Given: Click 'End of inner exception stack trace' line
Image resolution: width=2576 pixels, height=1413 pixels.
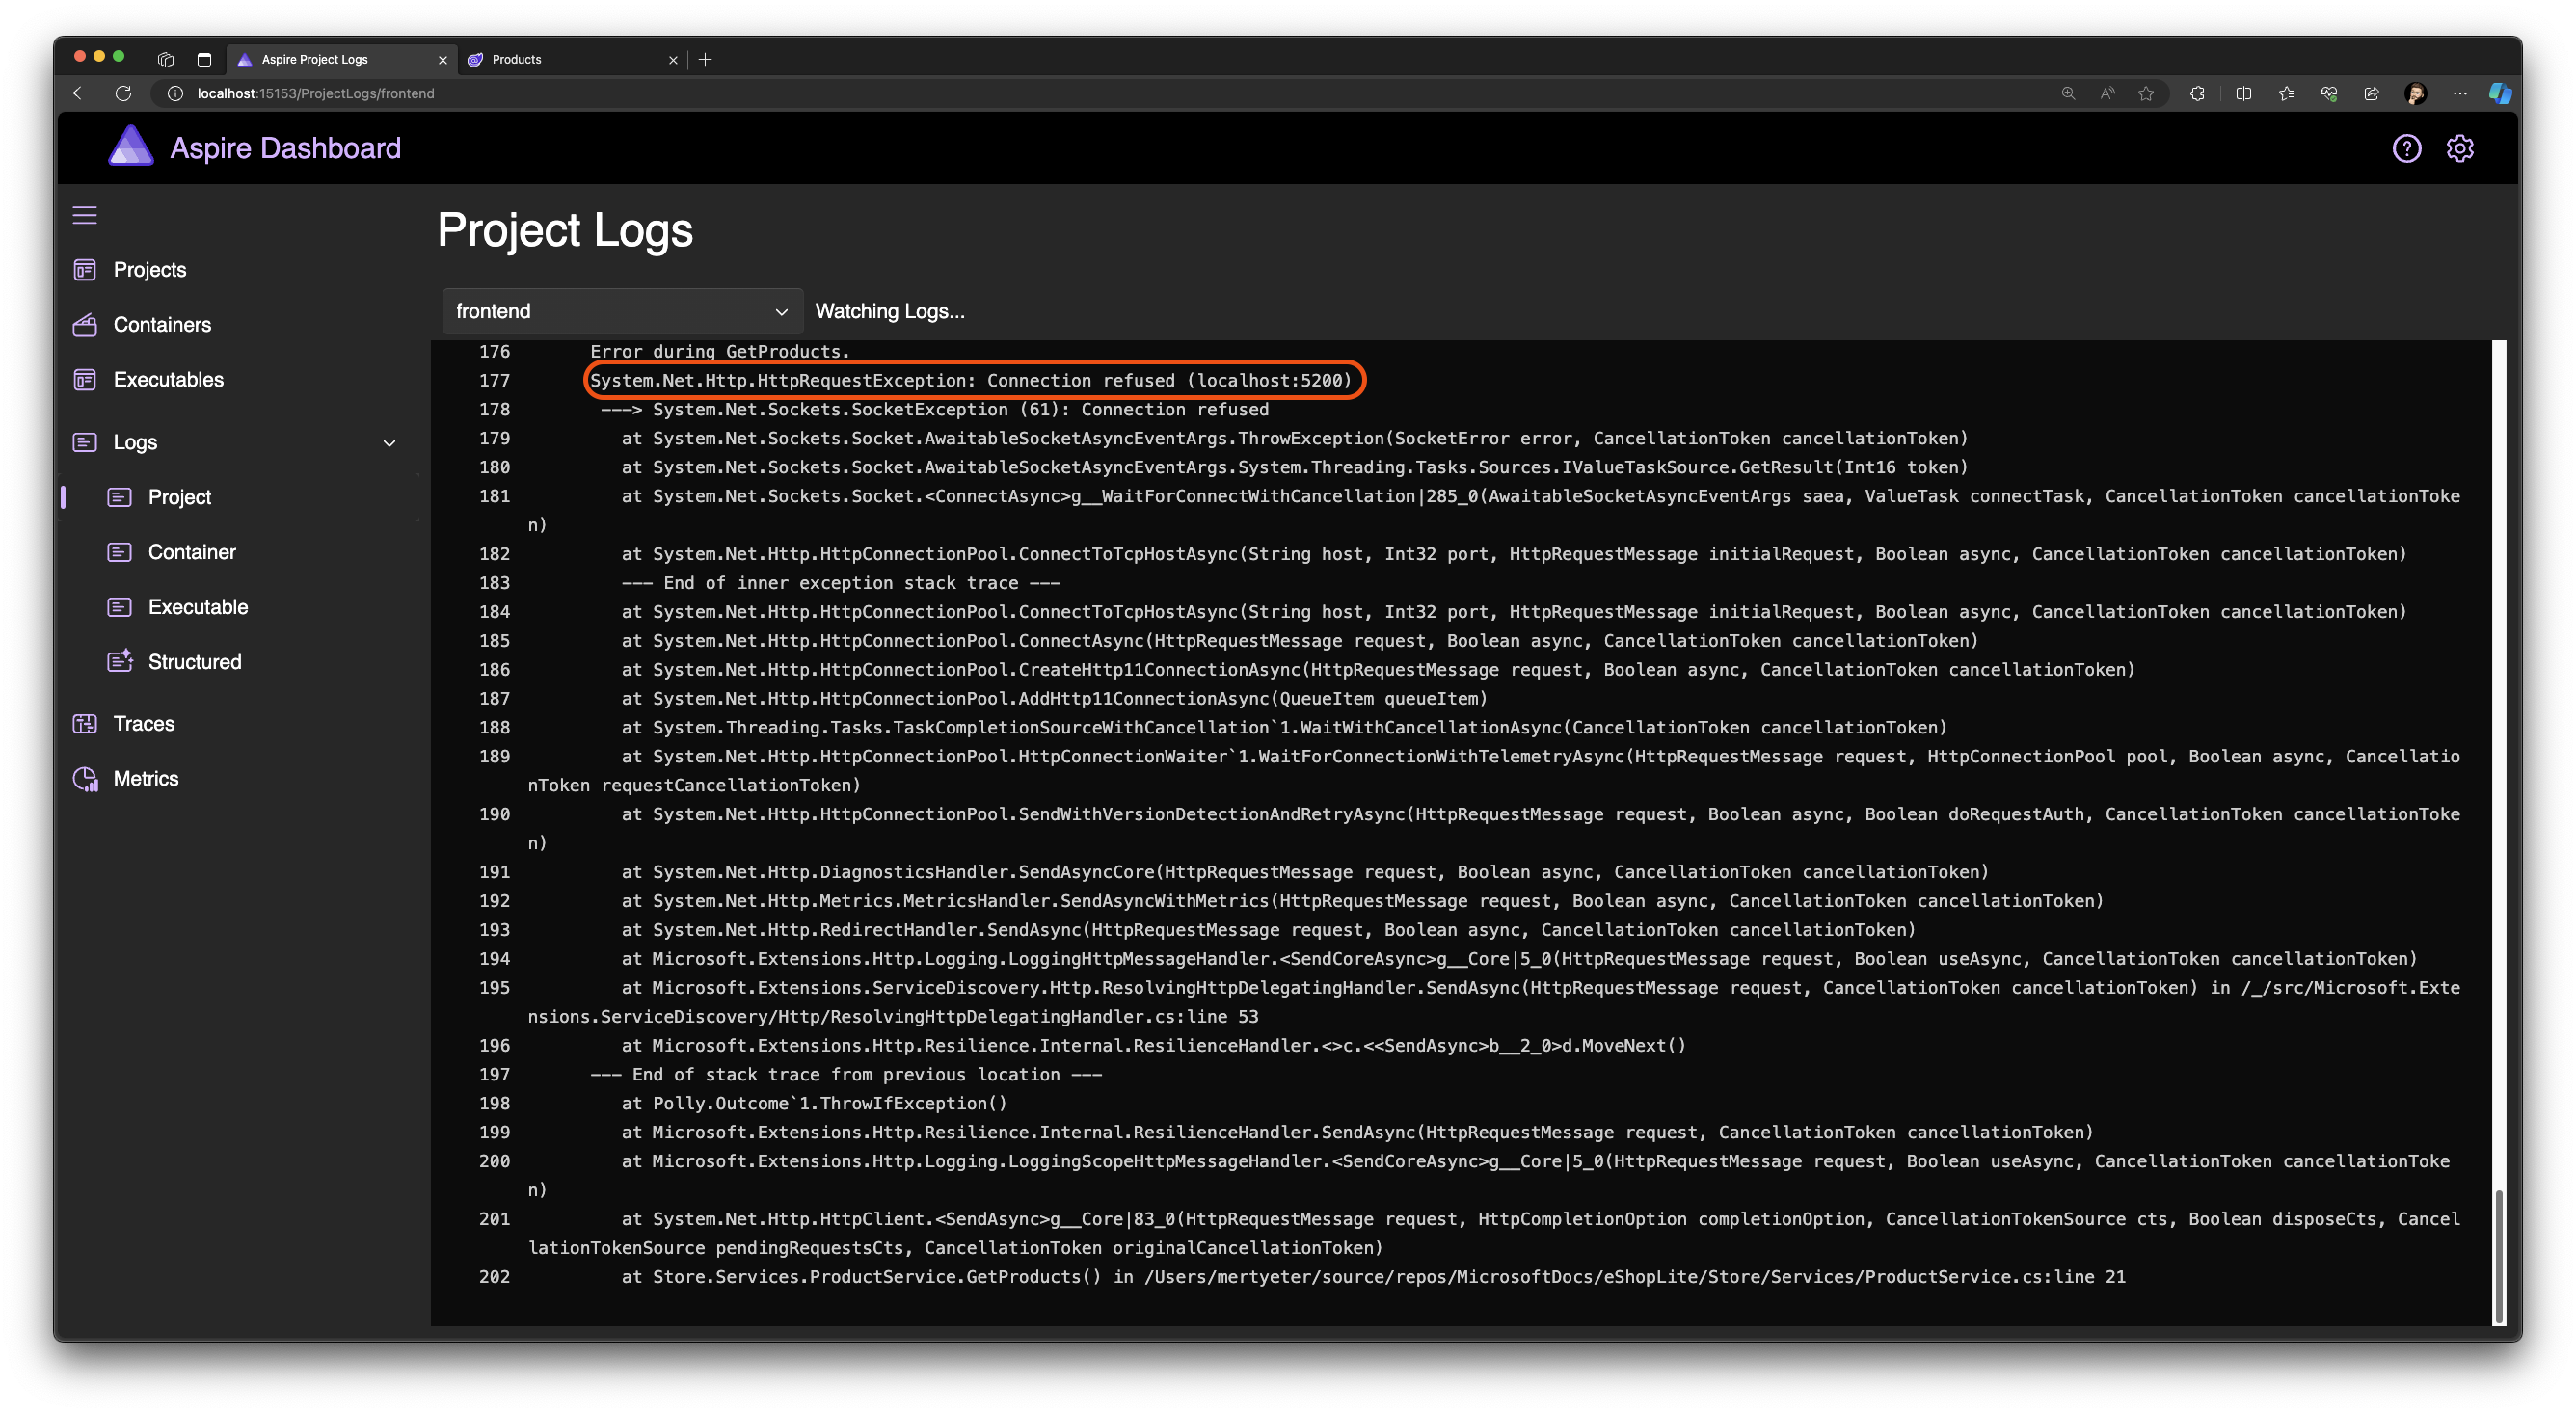Looking at the screenshot, I should 840,582.
